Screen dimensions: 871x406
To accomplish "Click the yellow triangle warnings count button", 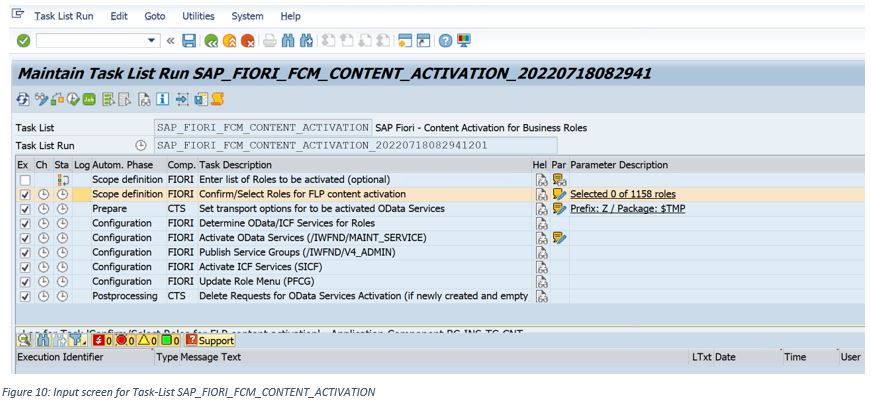I will pyautogui.click(x=147, y=340).
